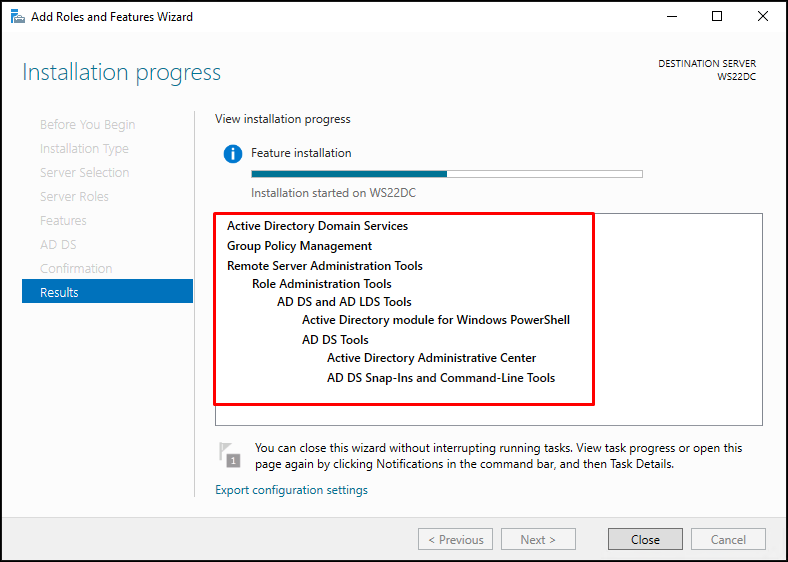Select the Server Selection step in the sidebar
The image size is (788, 562).
pyautogui.click(x=84, y=172)
